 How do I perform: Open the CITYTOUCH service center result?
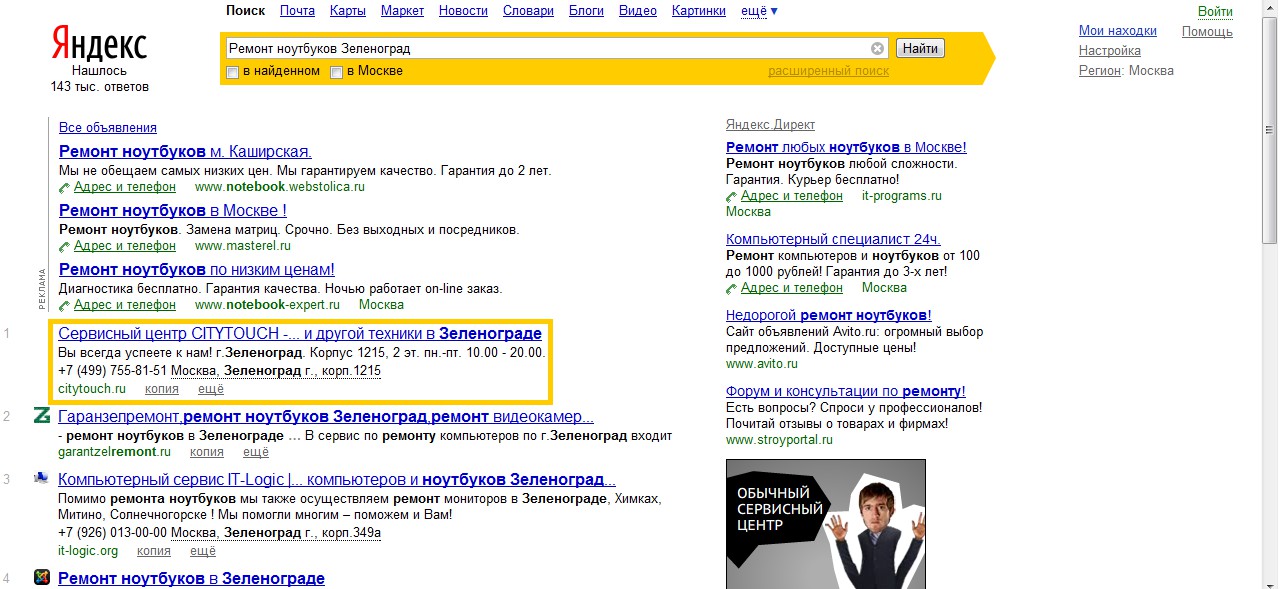[x=300, y=334]
